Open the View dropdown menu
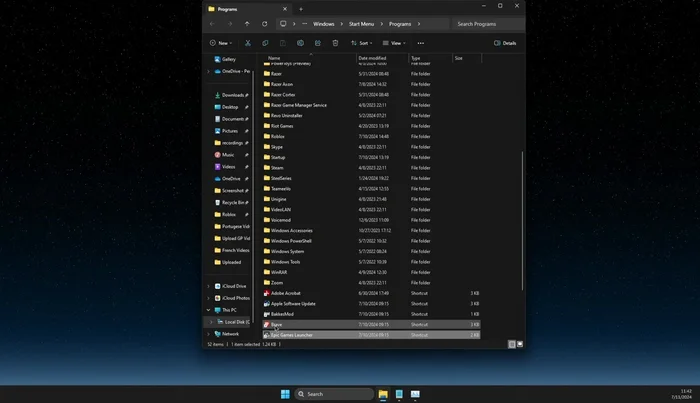 [394, 43]
